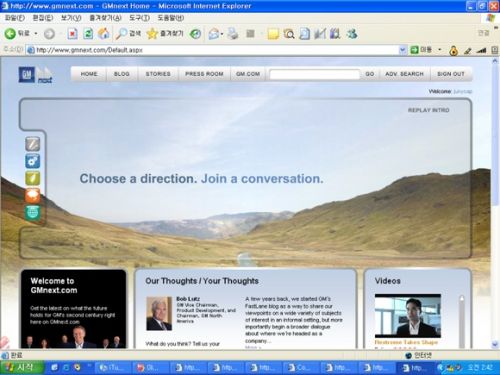Expand the Mail button dropdown arrow
This screenshot has width=500, height=375.
tap(222, 34)
